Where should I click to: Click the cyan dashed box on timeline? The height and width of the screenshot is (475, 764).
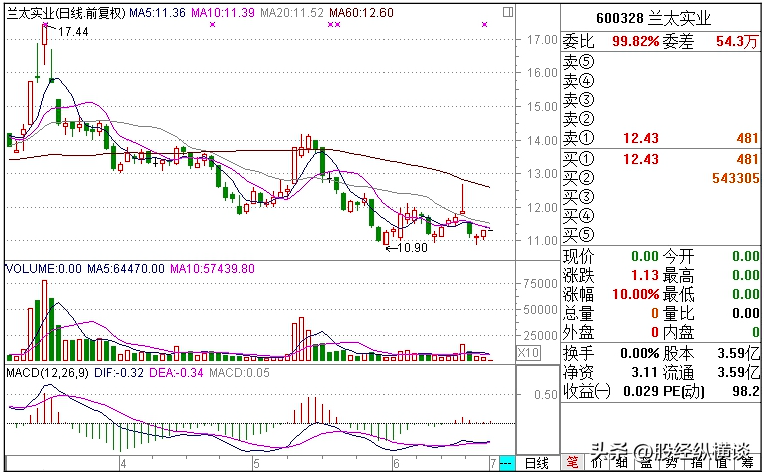[506, 464]
